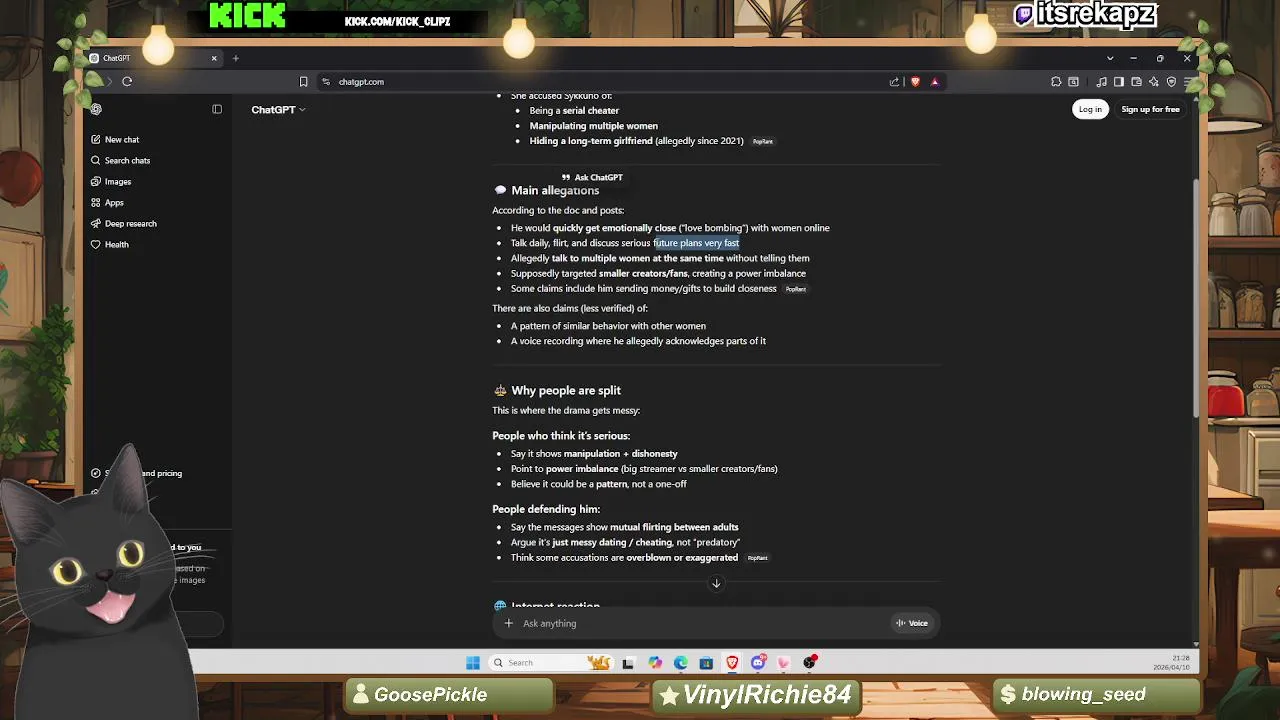Open Task View in the taskbar

click(x=628, y=662)
